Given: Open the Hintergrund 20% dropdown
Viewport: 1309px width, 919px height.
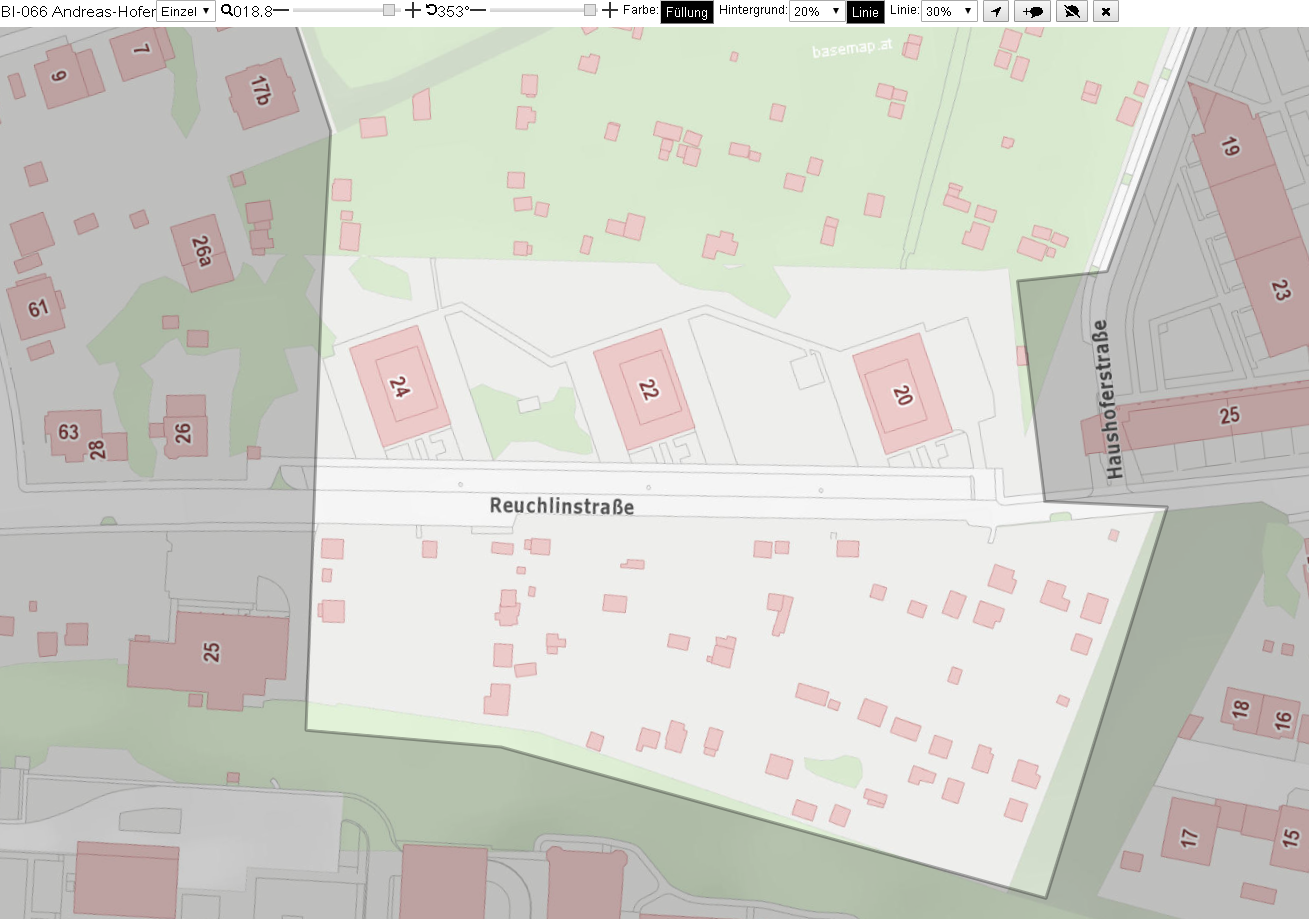Looking at the screenshot, I should [x=816, y=11].
